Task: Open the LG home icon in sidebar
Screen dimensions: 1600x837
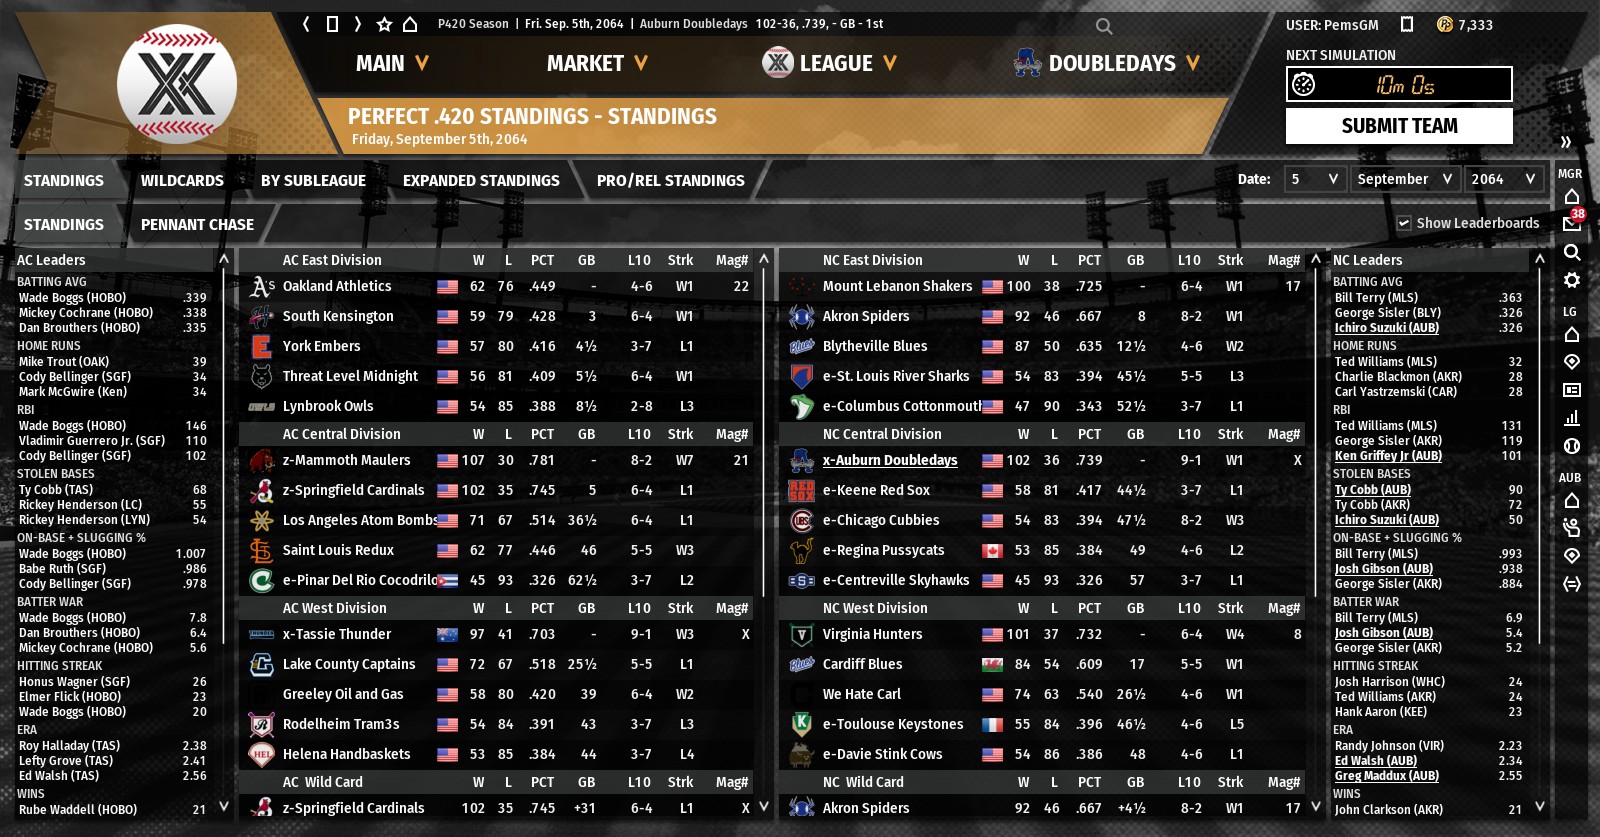Action: [x=1571, y=334]
